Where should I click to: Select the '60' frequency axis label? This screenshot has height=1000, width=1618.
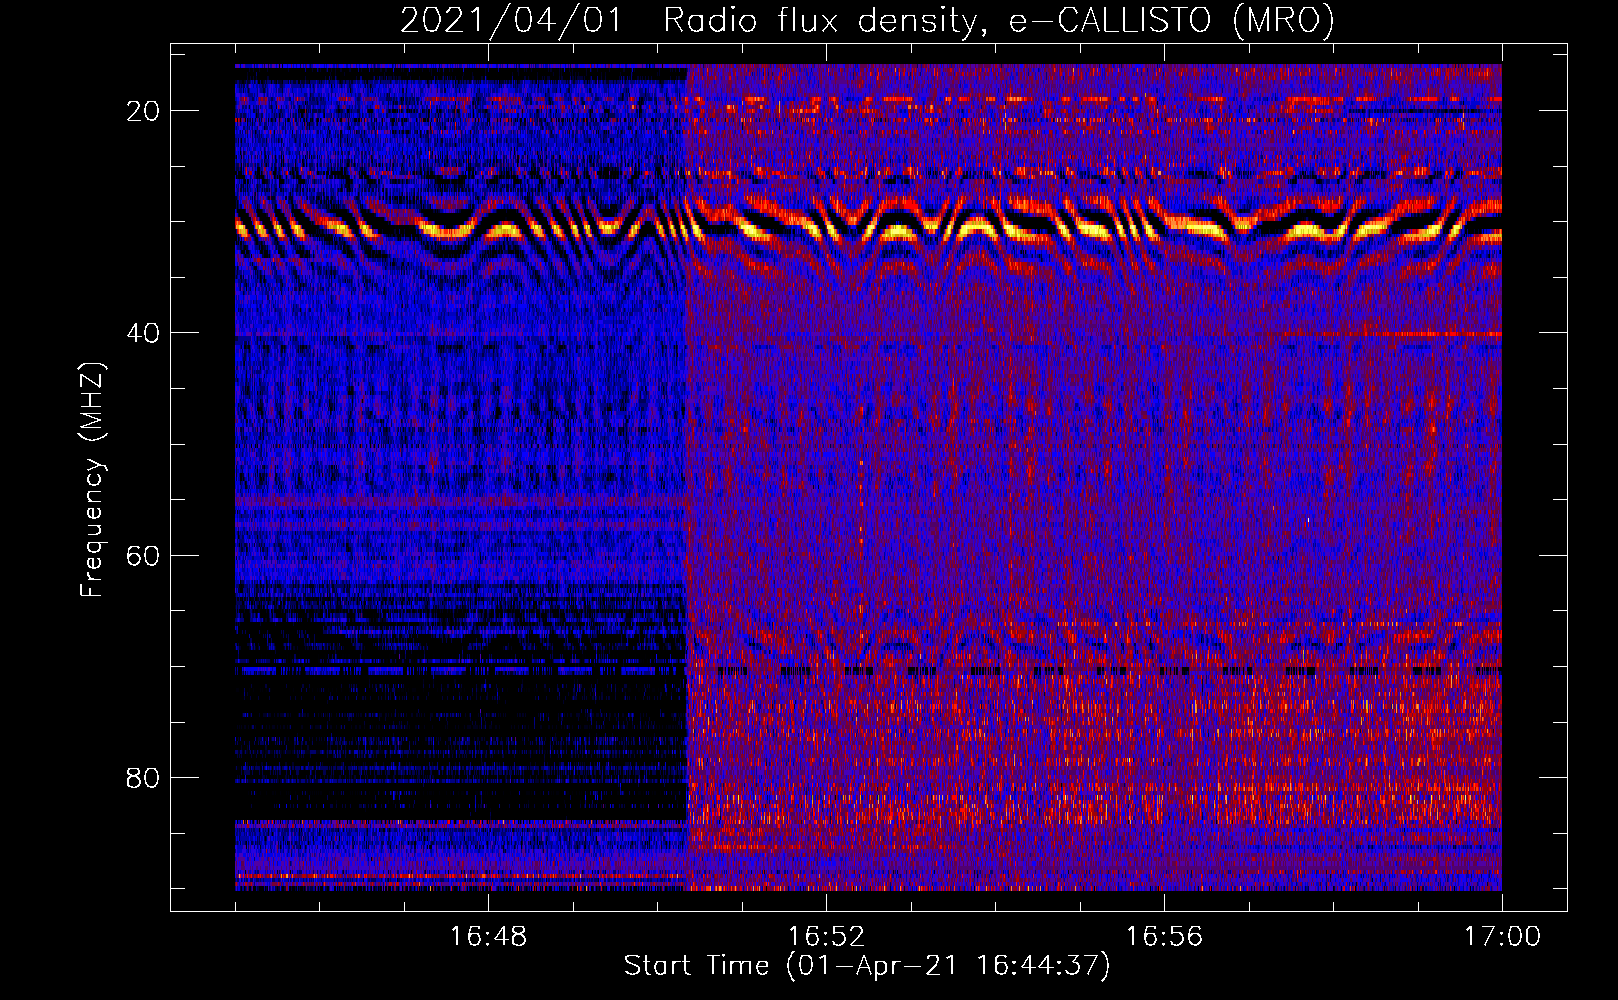tap(143, 555)
